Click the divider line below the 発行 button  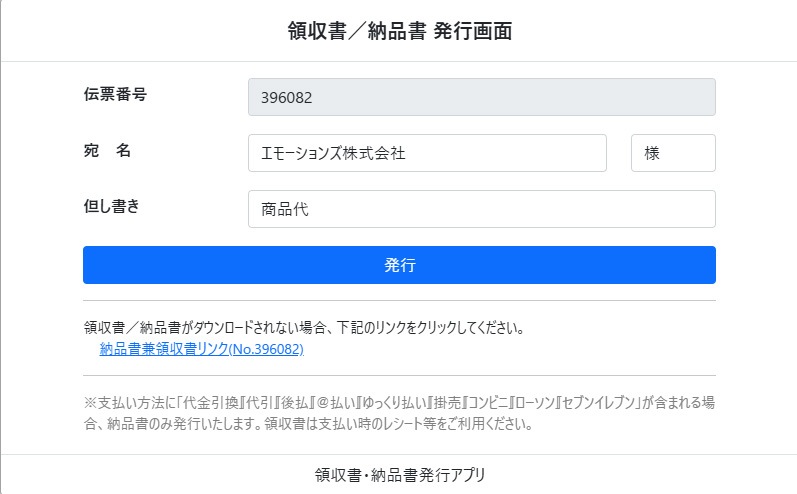(399, 300)
